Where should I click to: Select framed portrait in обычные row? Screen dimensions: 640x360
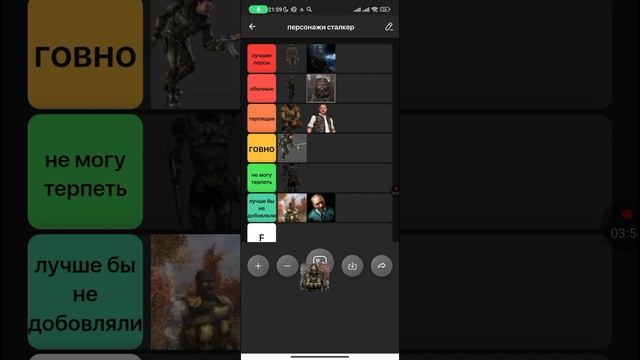(321, 89)
